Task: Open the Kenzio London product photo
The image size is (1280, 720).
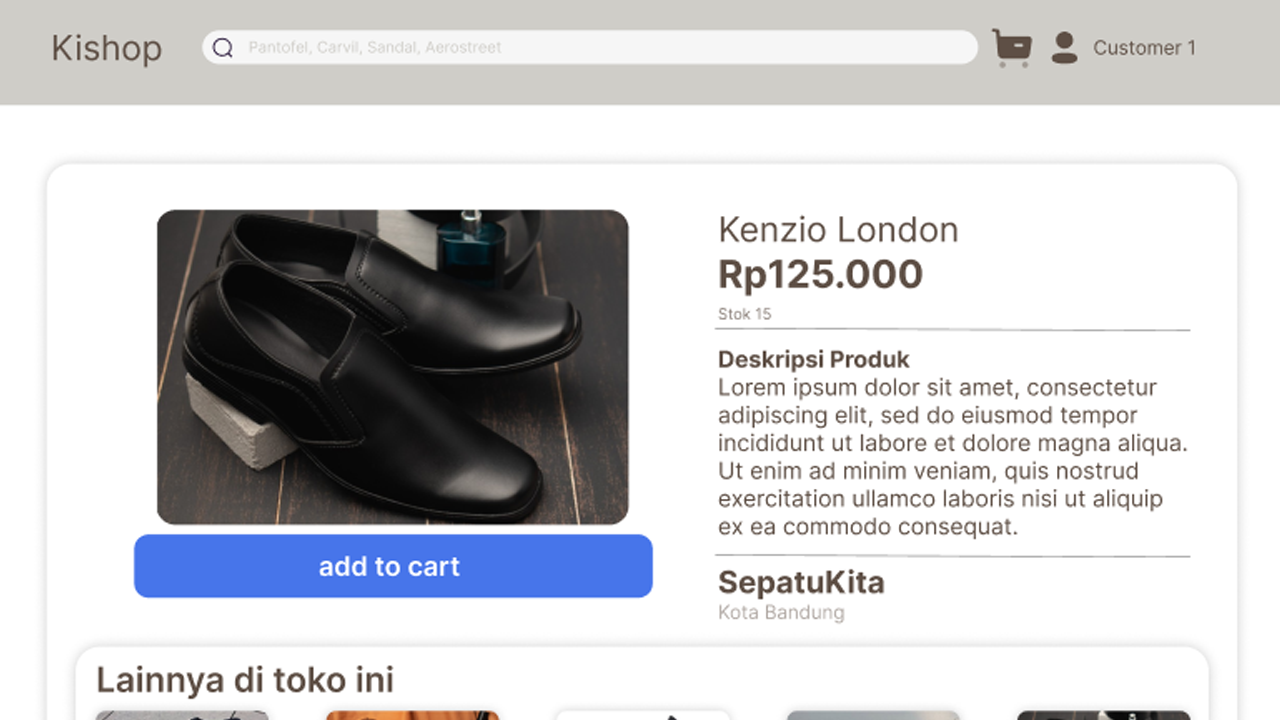Action: point(392,367)
